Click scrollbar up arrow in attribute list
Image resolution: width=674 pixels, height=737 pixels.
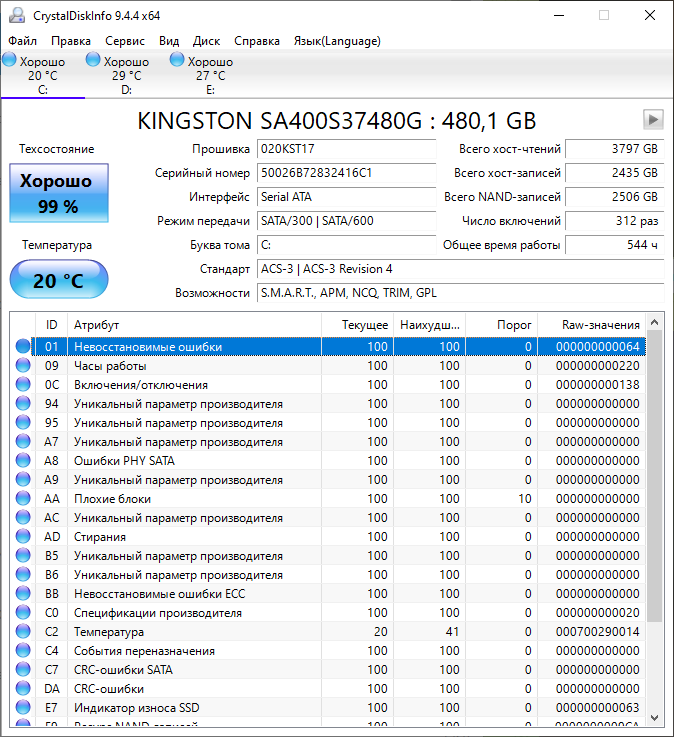click(x=654, y=322)
